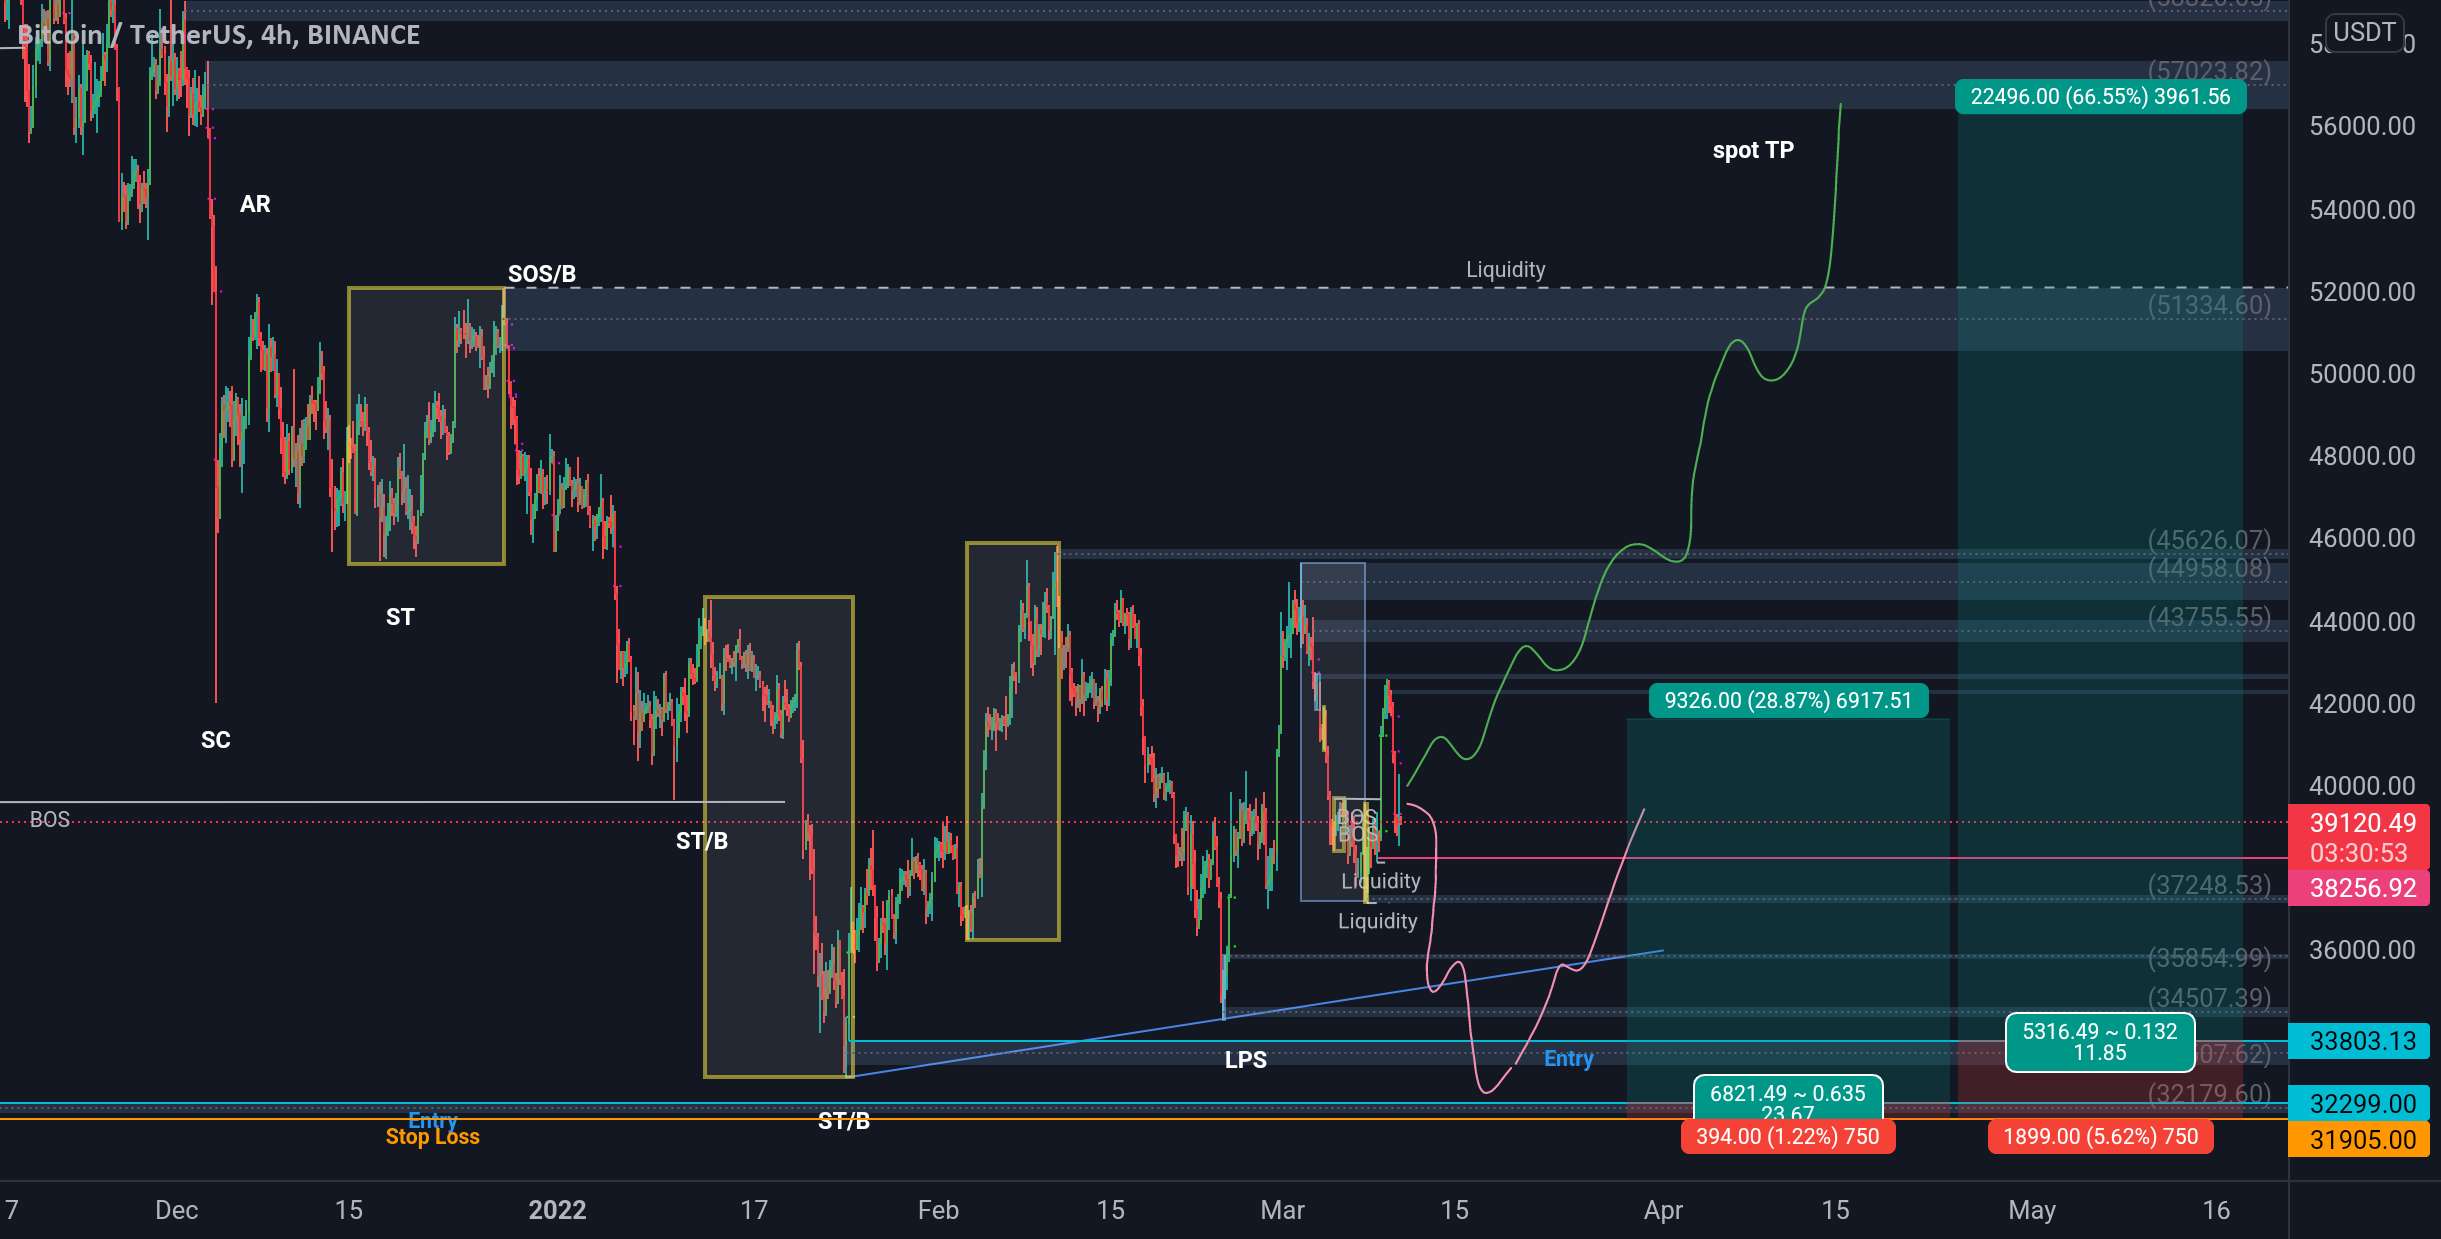
Task: Click the '394.00 (1.22%) 750' stop label
Action: (x=1788, y=1136)
